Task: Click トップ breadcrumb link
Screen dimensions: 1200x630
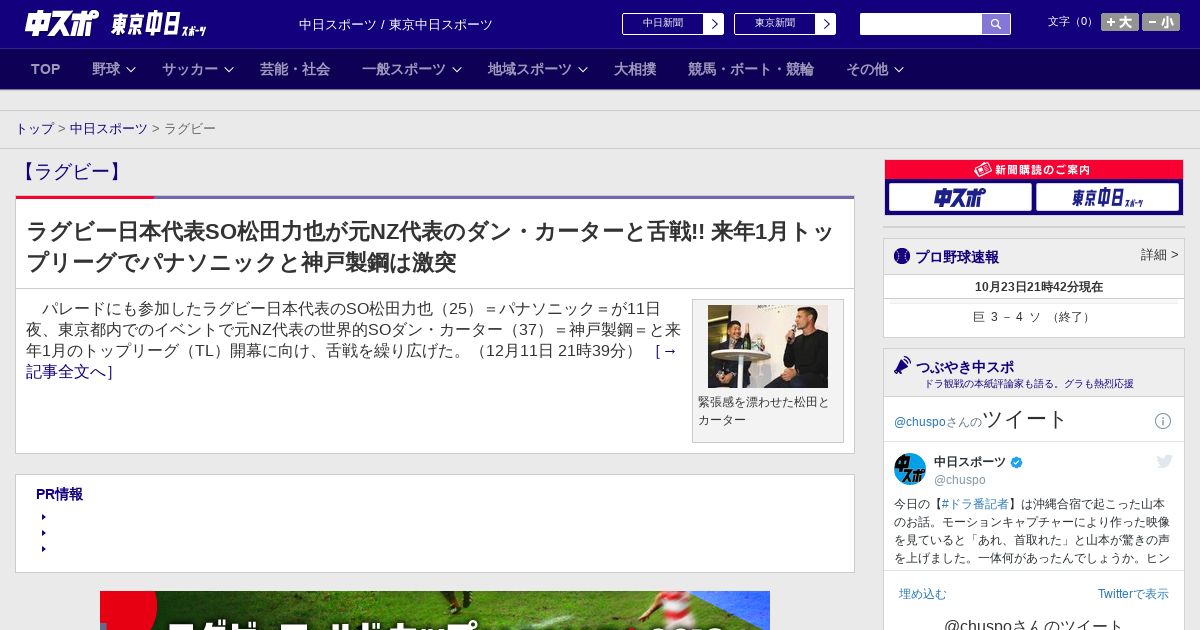Action: (x=34, y=129)
